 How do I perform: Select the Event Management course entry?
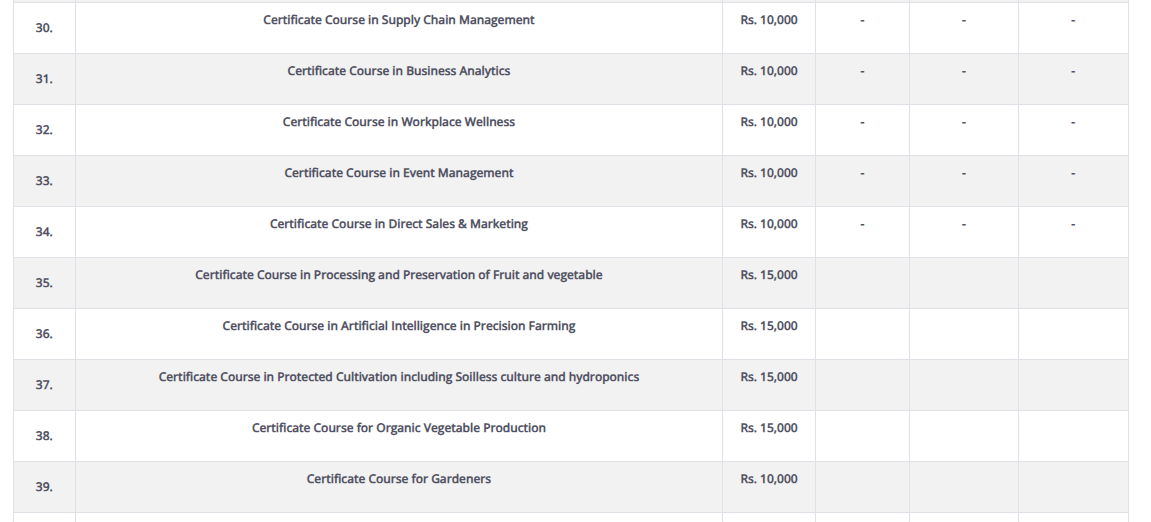(x=398, y=173)
